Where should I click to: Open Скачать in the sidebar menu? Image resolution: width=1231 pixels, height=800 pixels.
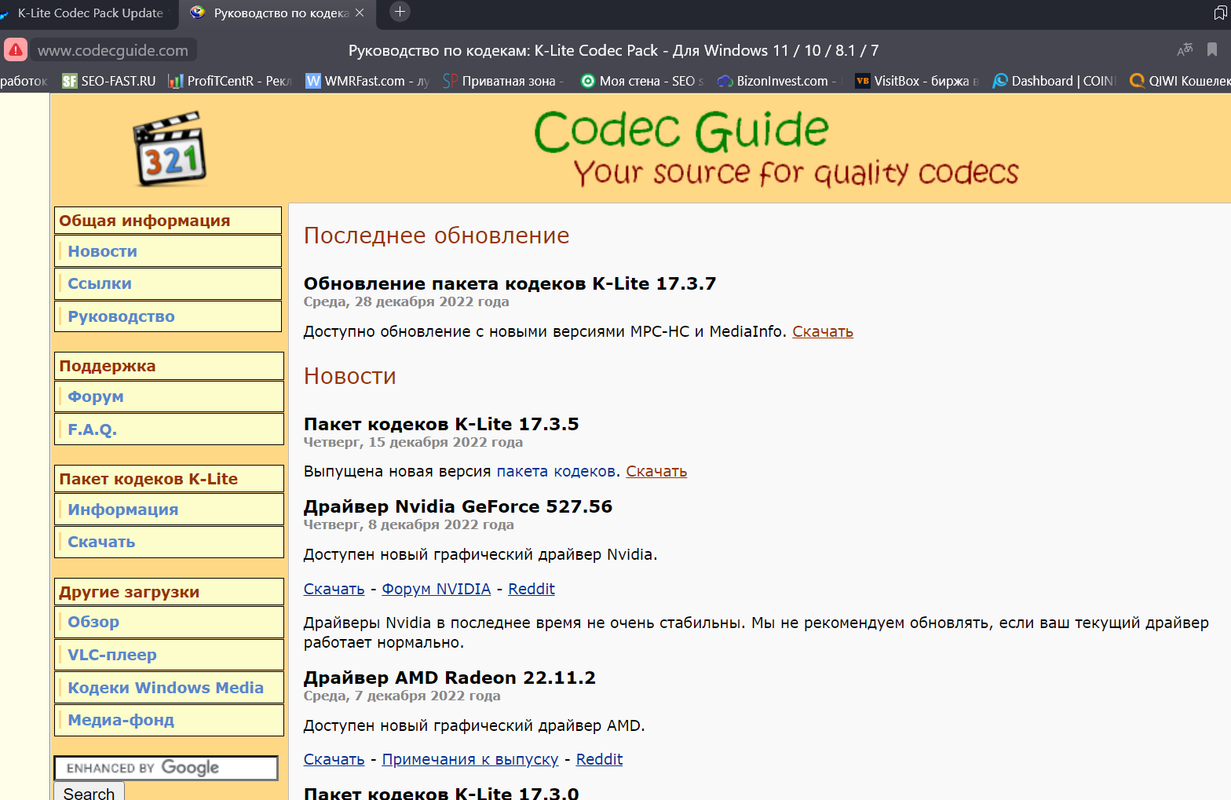[x=167, y=542]
